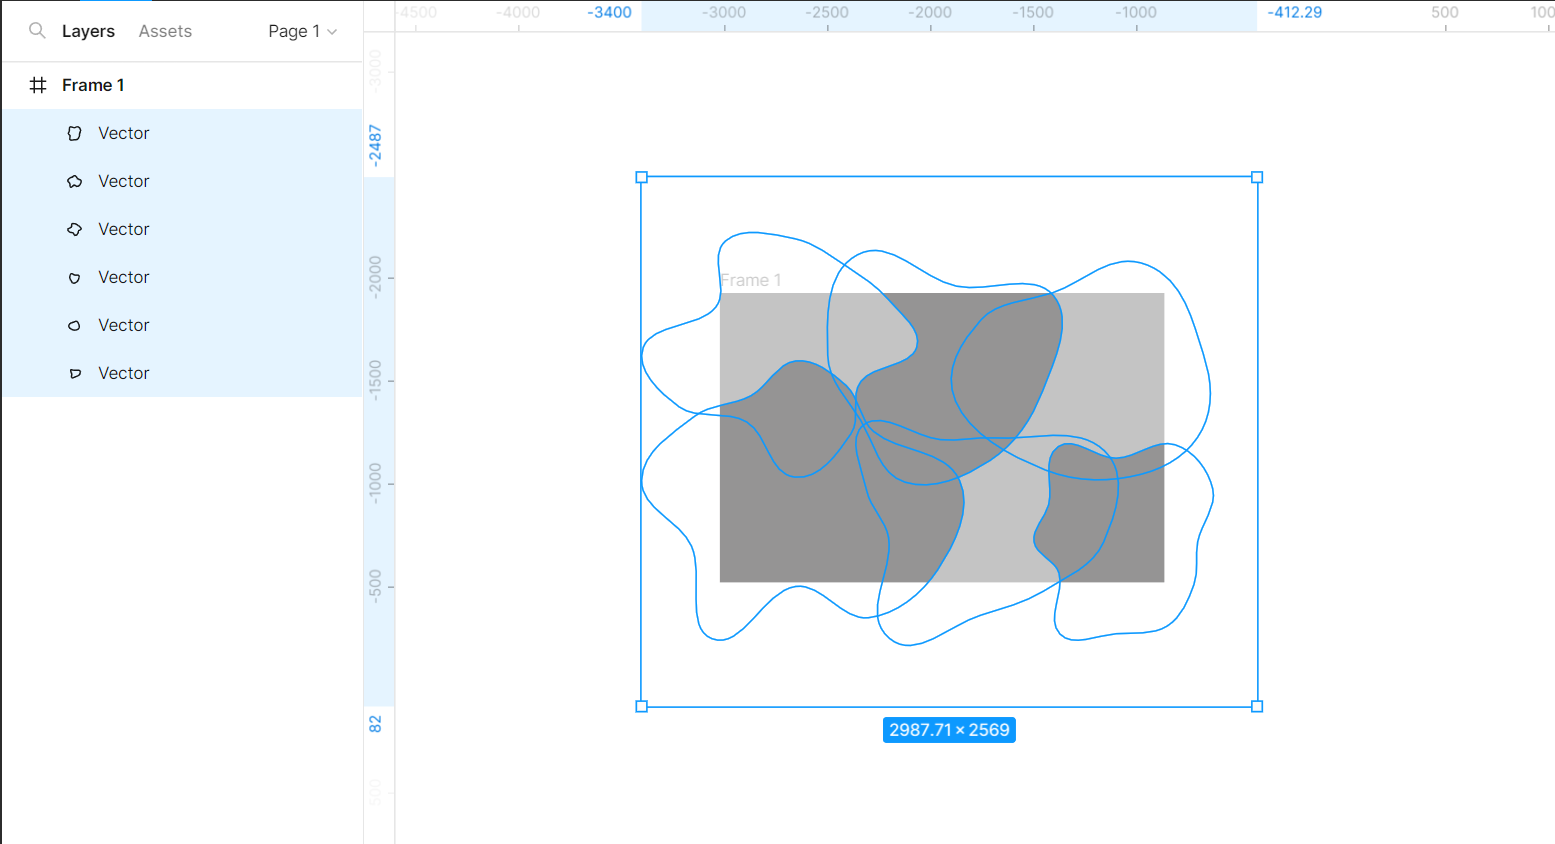Click the bottom-left selection handle on canvas
1555x844 pixels.
click(642, 706)
